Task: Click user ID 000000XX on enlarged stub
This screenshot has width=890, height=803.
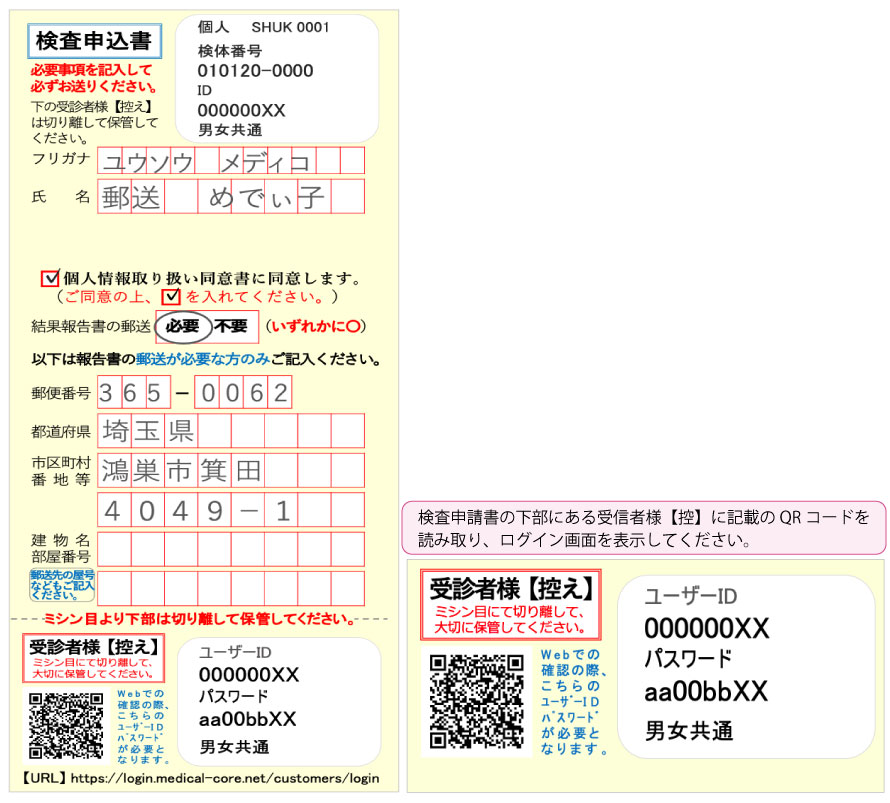Action: 707,629
